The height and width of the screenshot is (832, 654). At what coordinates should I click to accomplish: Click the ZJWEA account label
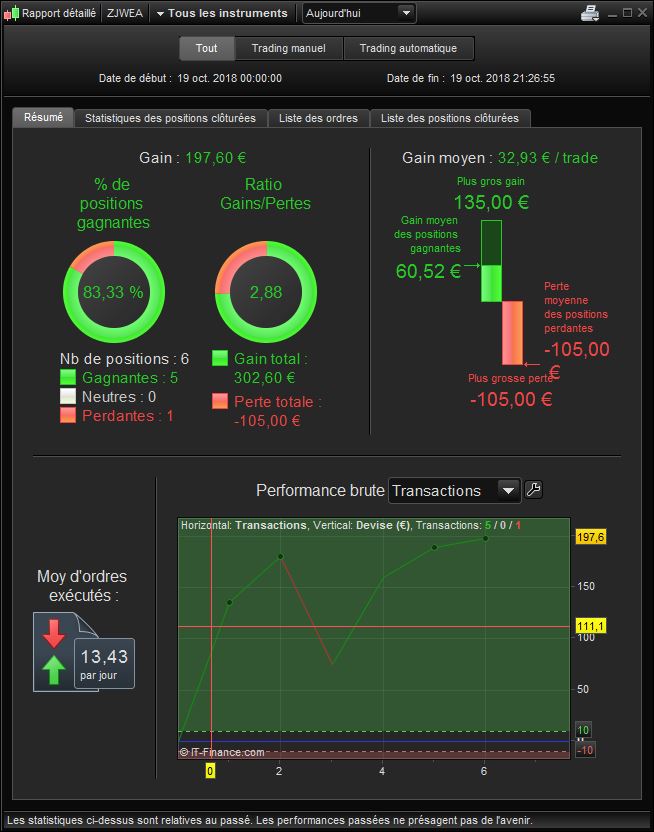tap(125, 13)
